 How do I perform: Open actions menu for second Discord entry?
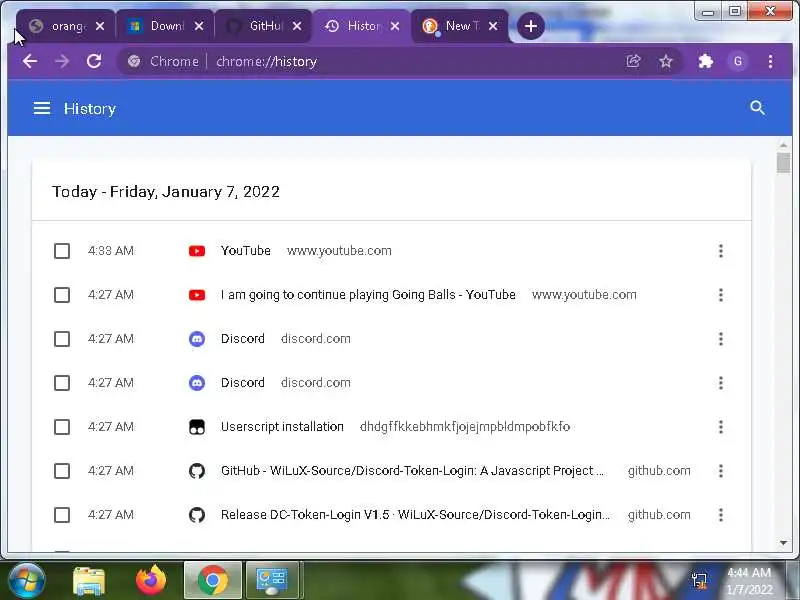pyautogui.click(x=720, y=383)
